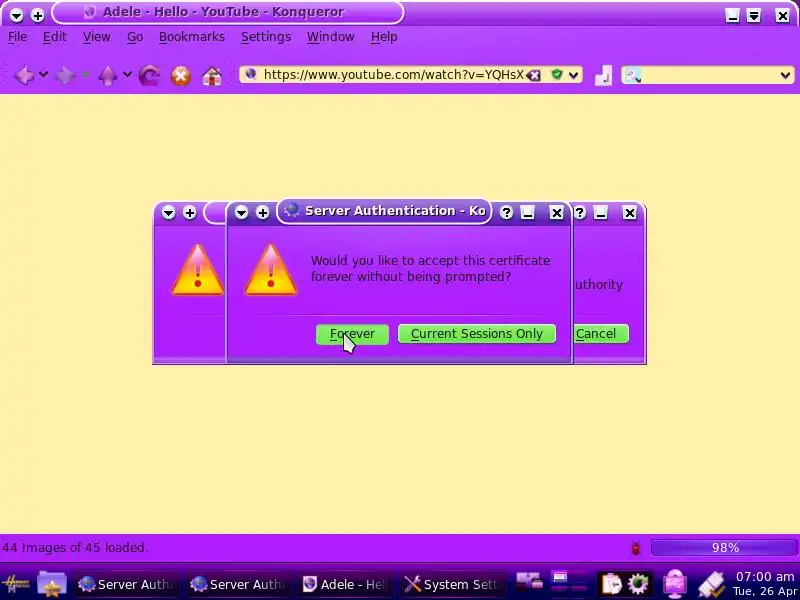Viewport: 800px width, 600px height.
Task: Open the Edit menu
Action: [x=54, y=37]
